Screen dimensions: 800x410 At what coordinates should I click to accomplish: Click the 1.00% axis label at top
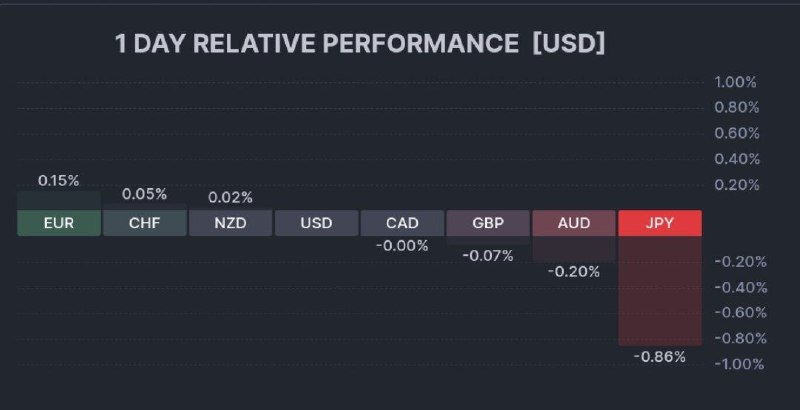click(x=736, y=82)
